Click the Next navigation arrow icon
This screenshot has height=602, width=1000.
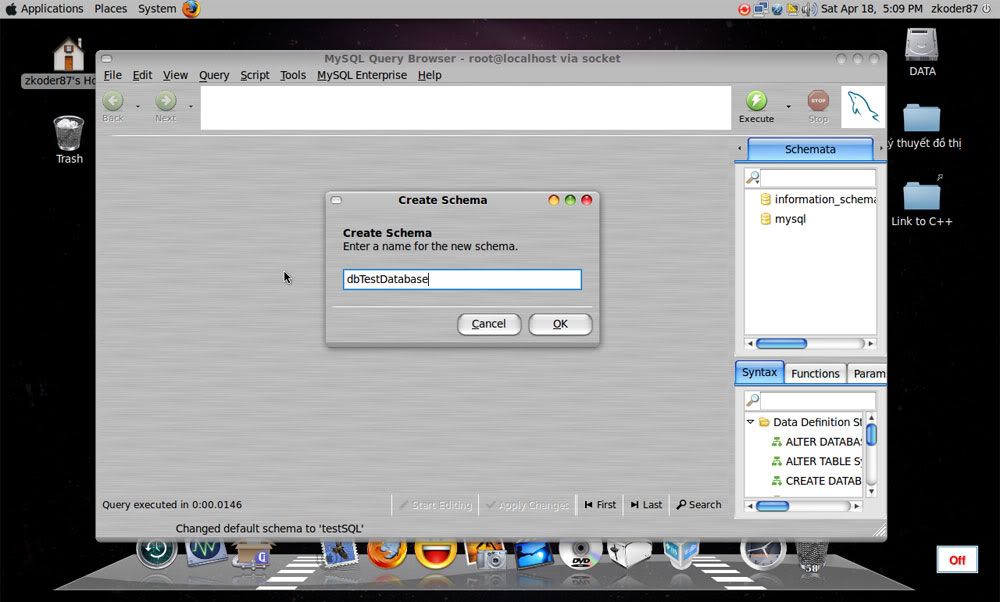pos(165,101)
